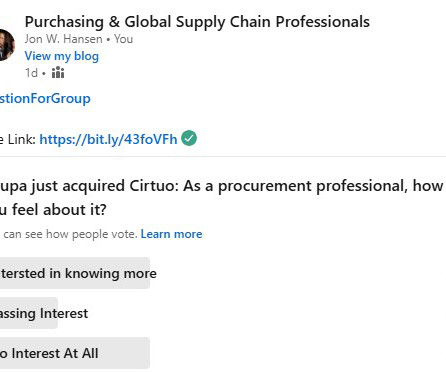
Task: Click the word Cirtuo in the poll question
Action: (154, 186)
